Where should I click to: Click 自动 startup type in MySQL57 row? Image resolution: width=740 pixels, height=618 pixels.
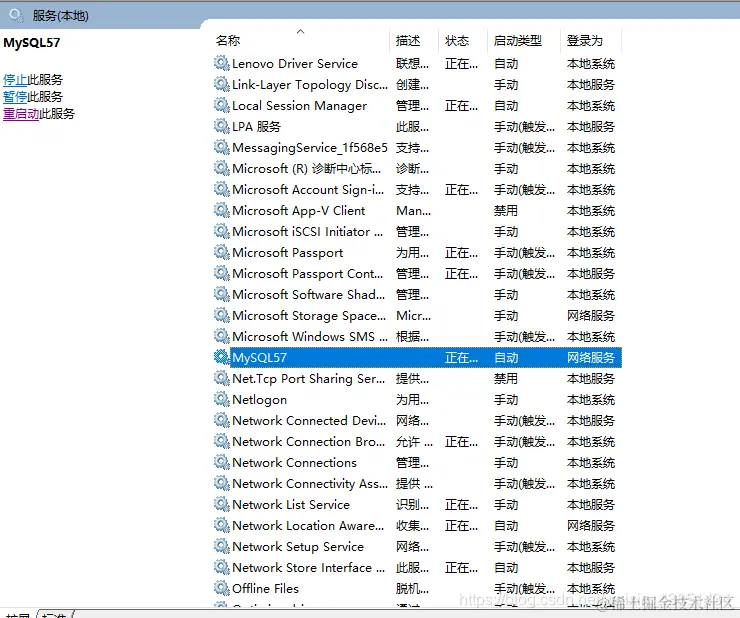[505, 358]
